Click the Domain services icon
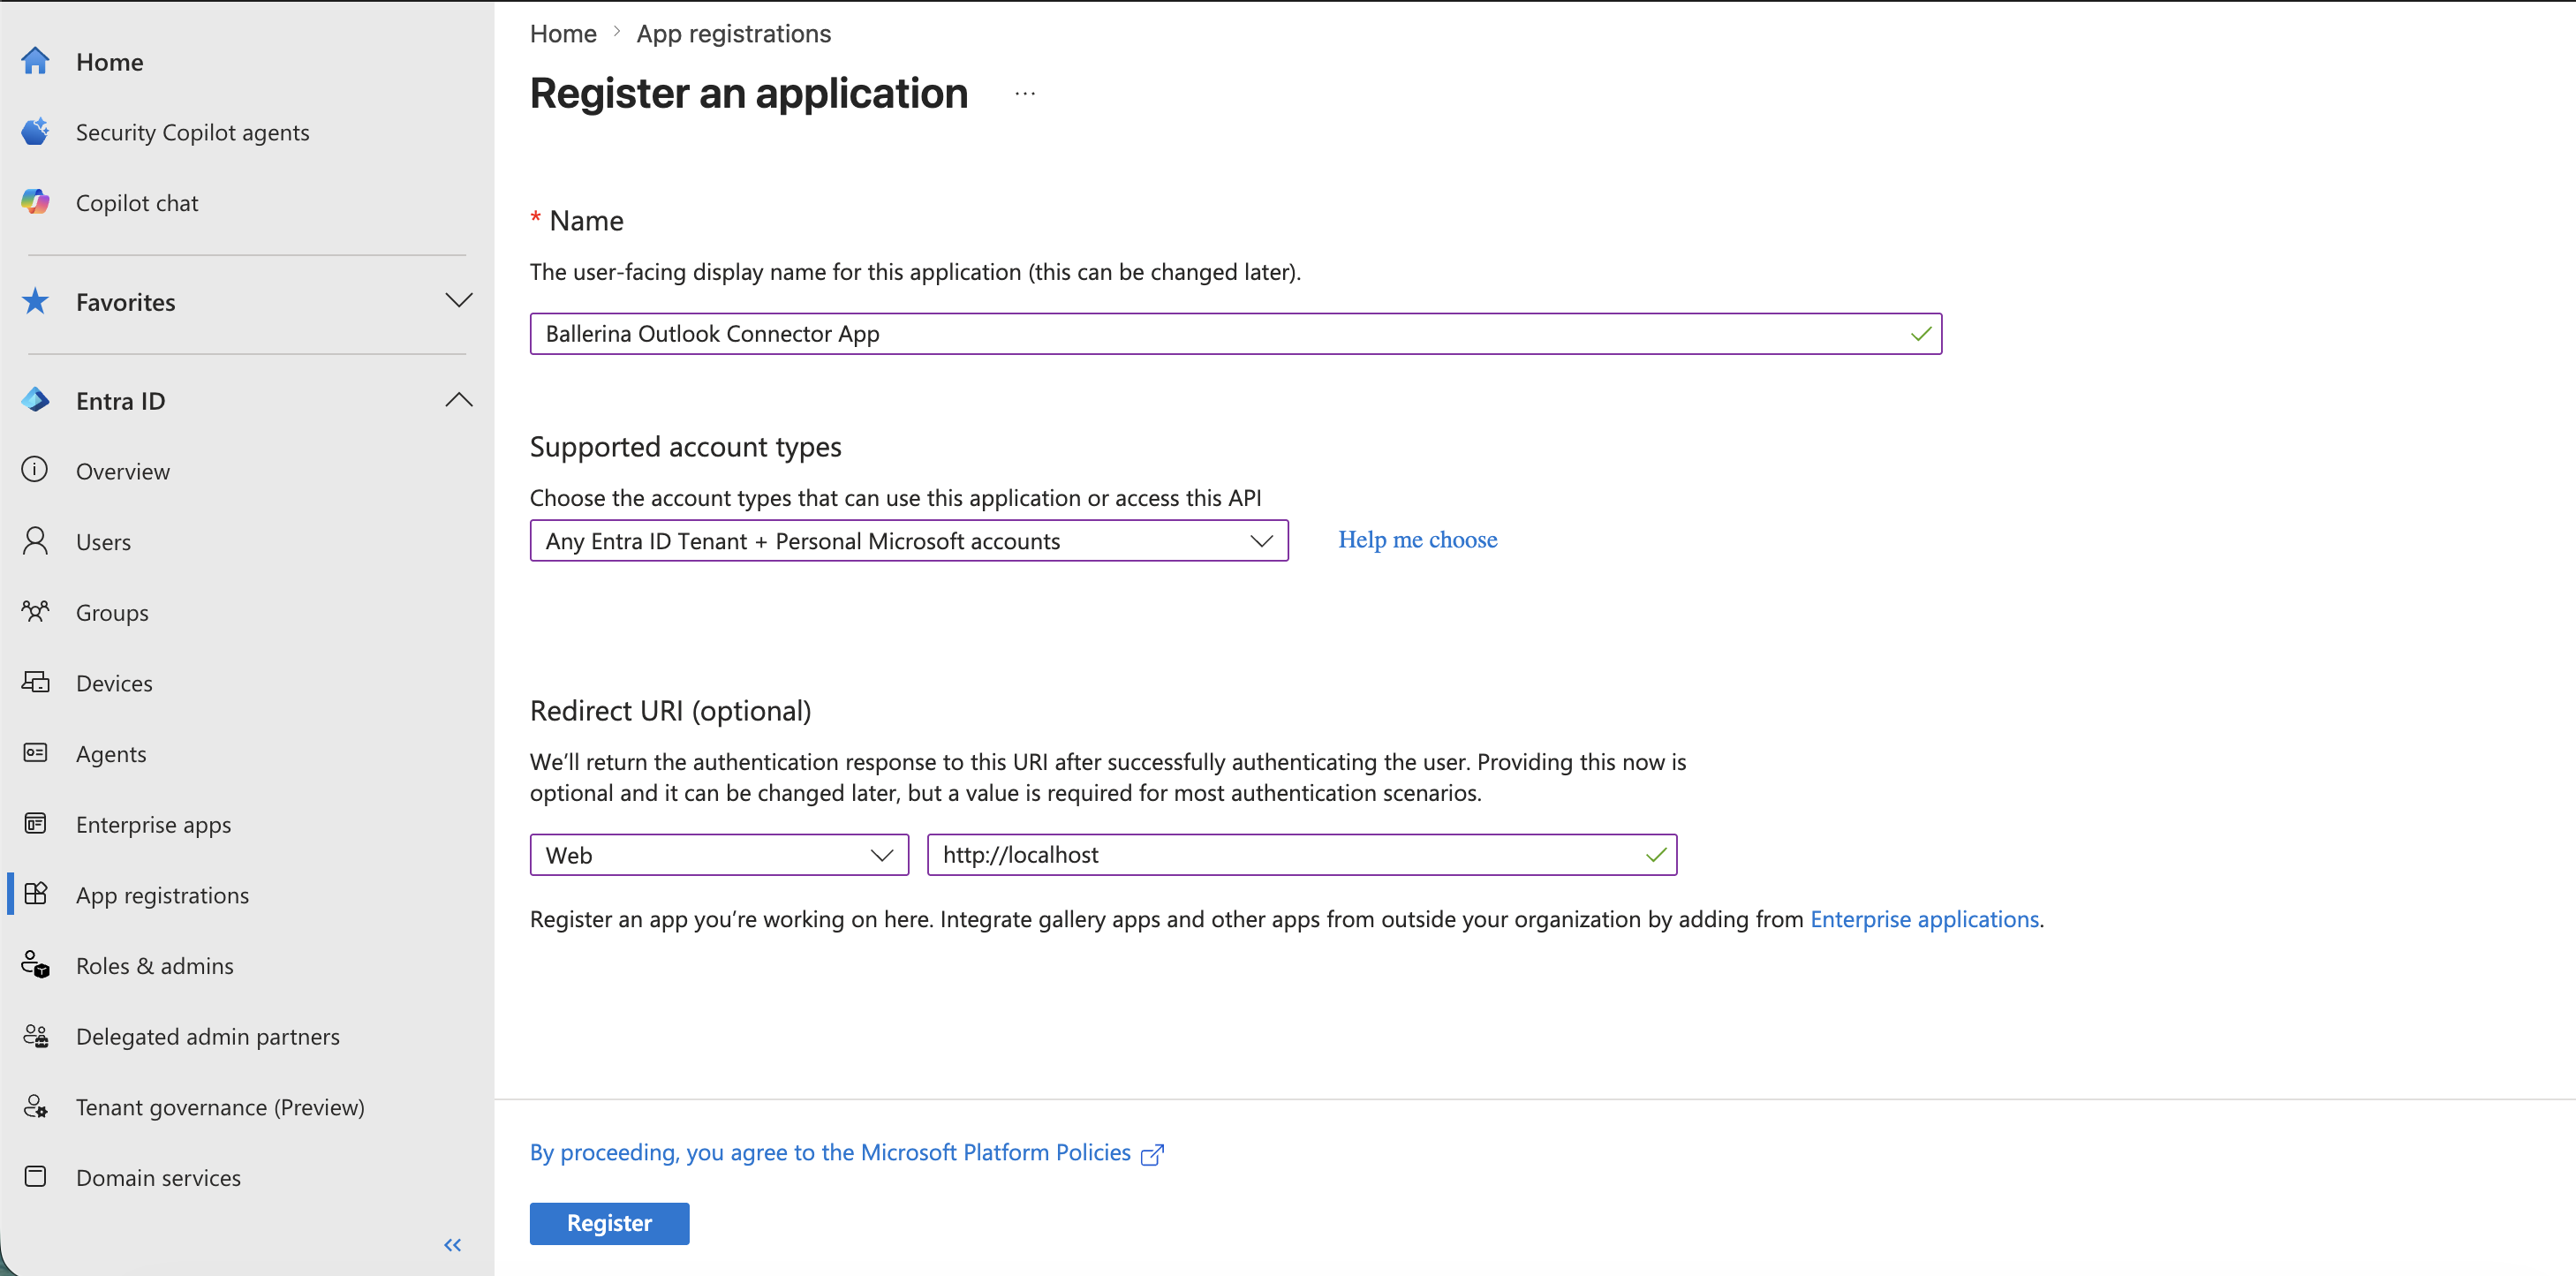 [36, 1176]
